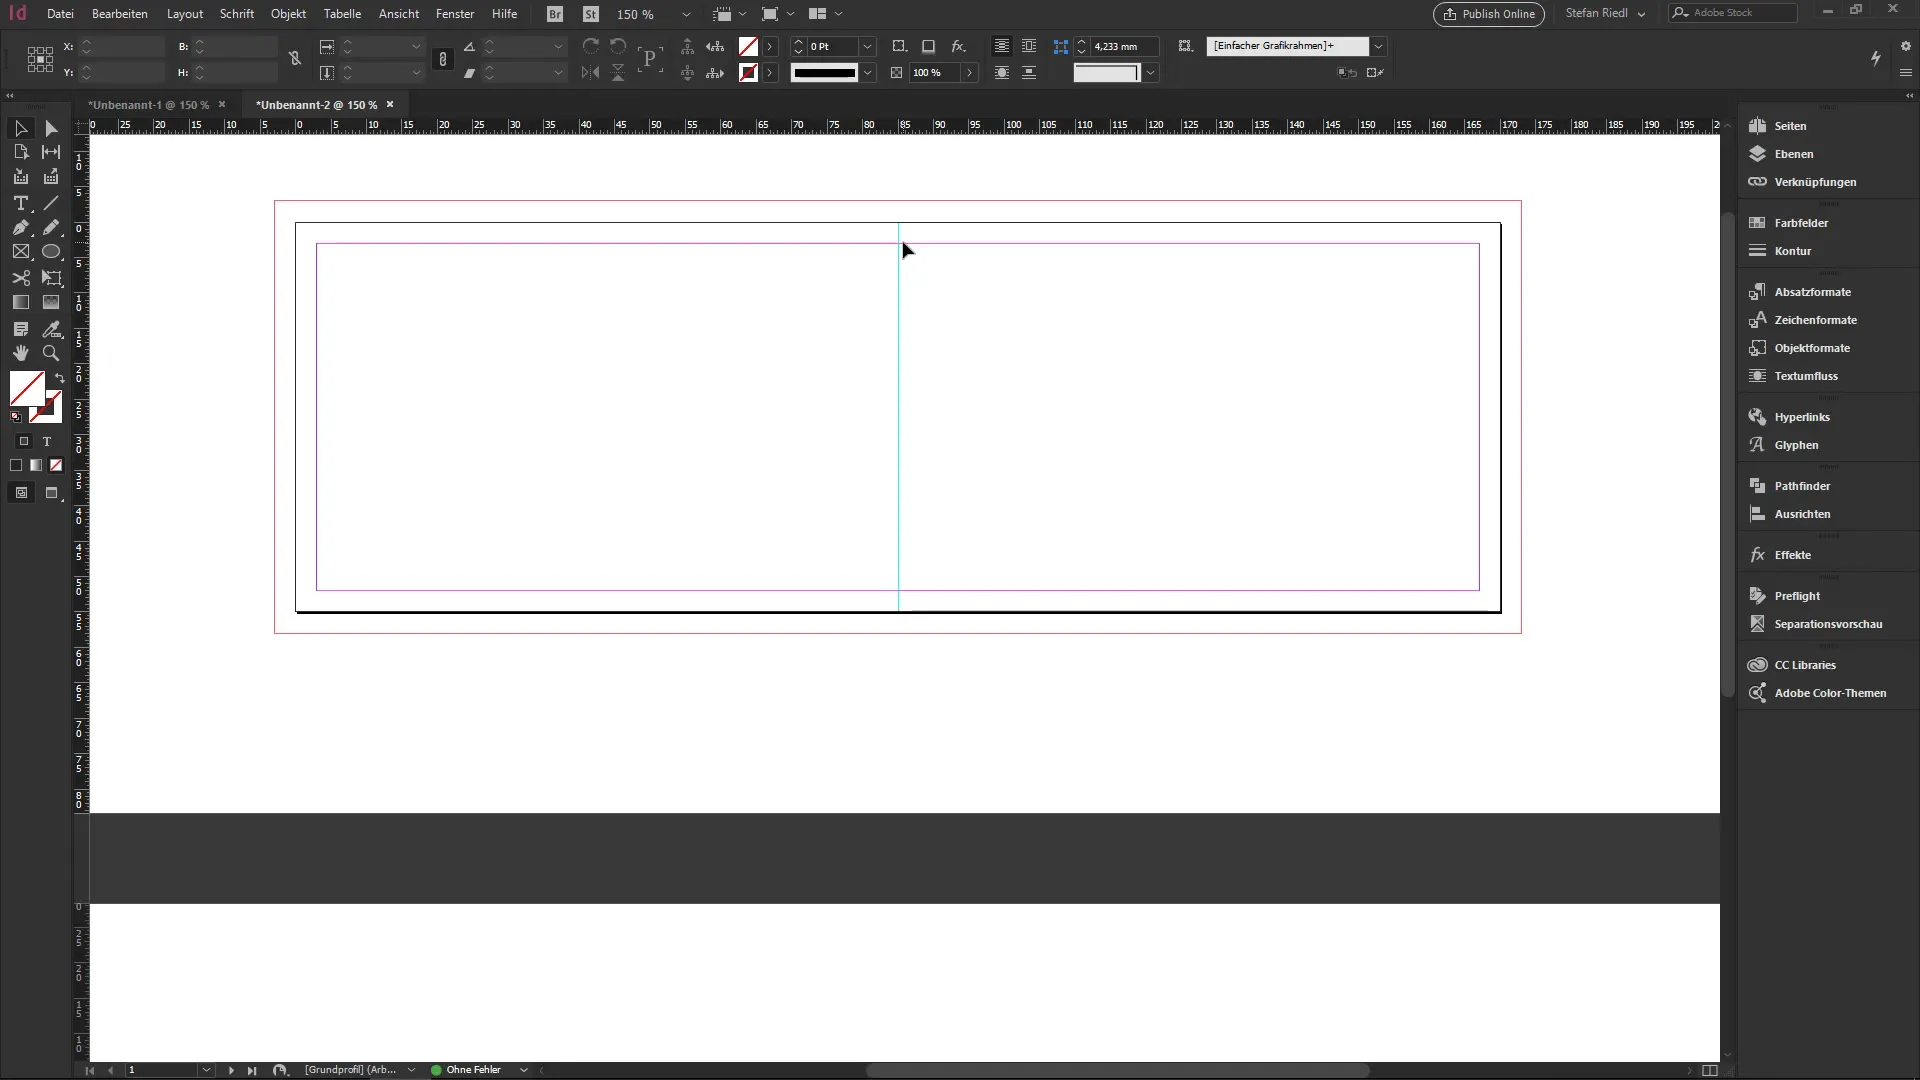1920x1080 pixels.
Task: Select the Page tool
Action: click(x=20, y=152)
